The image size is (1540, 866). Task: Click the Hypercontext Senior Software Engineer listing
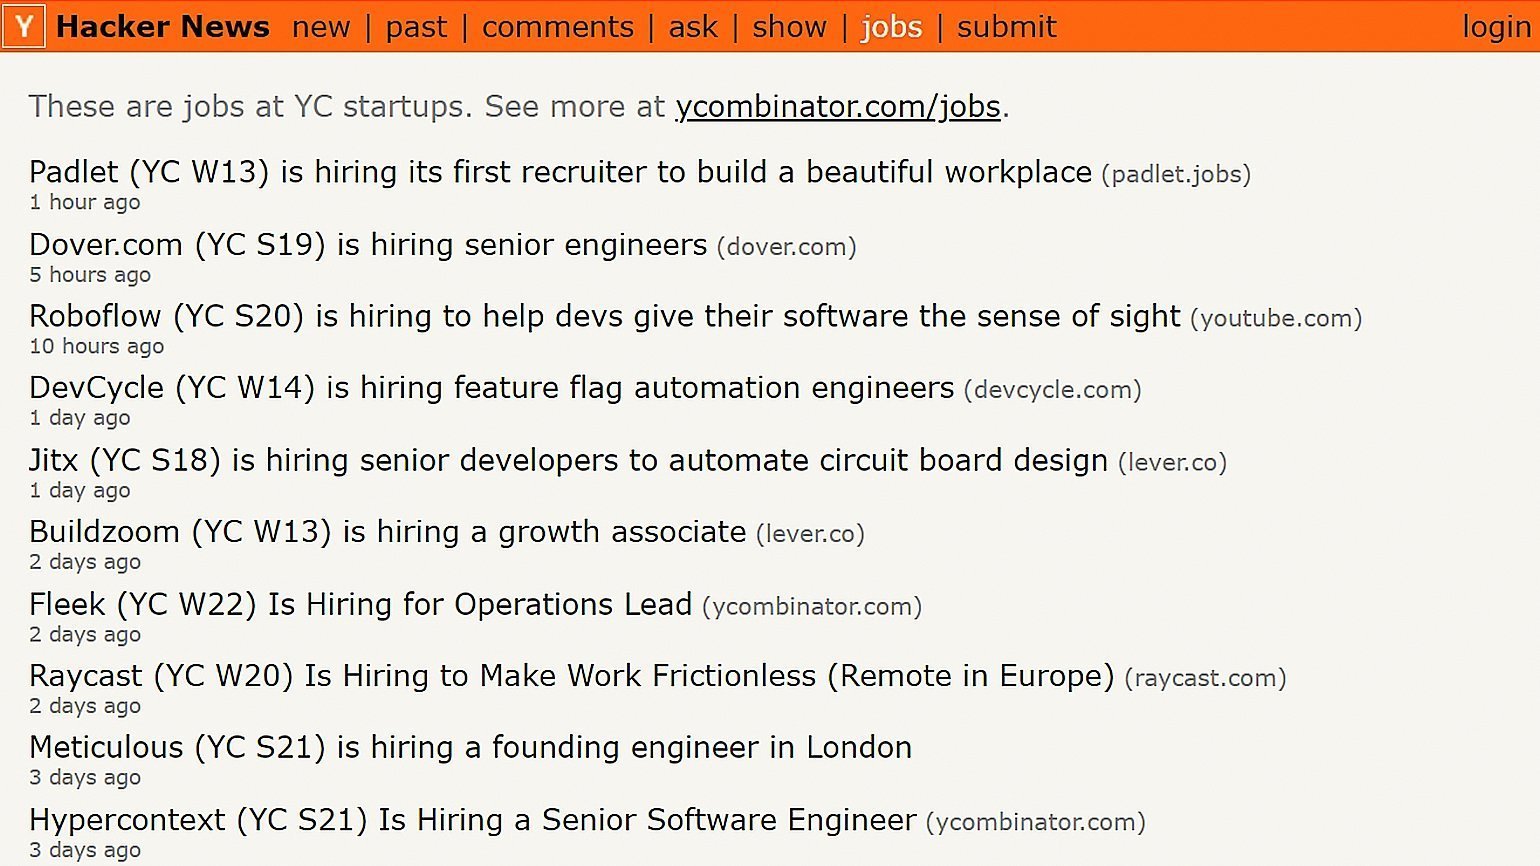click(472, 820)
